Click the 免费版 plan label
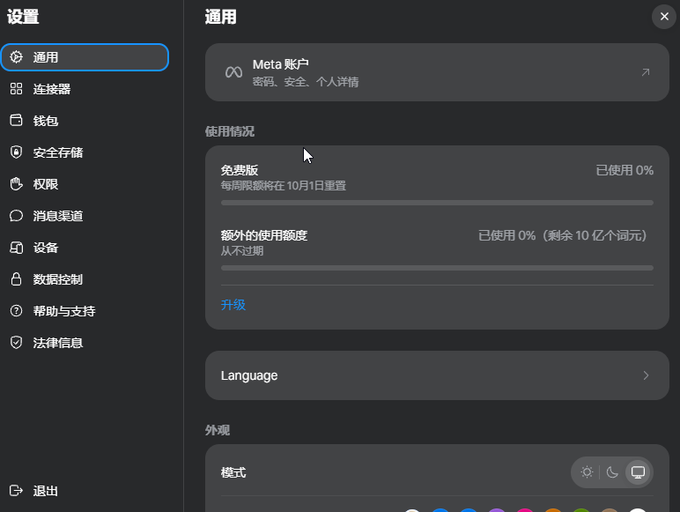The height and width of the screenshot is (512, 680). click(239, 170)
